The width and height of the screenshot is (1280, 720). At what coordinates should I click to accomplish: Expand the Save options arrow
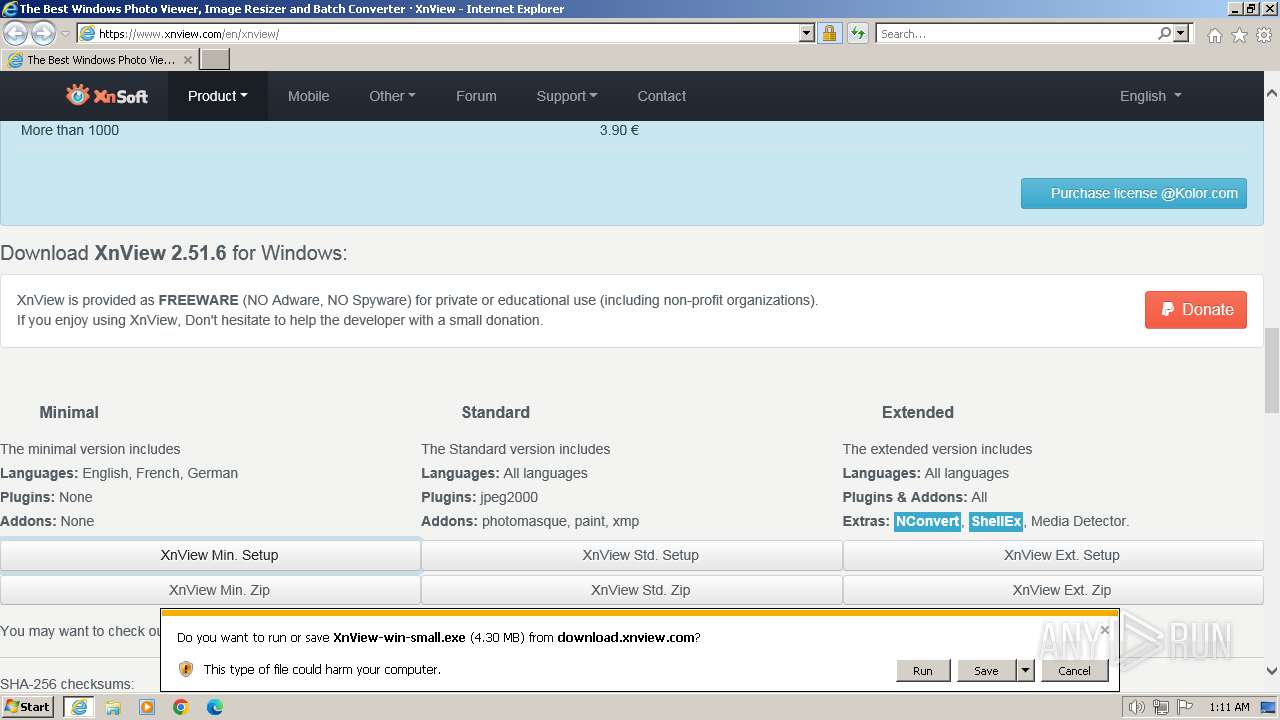[x=1025, y=670]
